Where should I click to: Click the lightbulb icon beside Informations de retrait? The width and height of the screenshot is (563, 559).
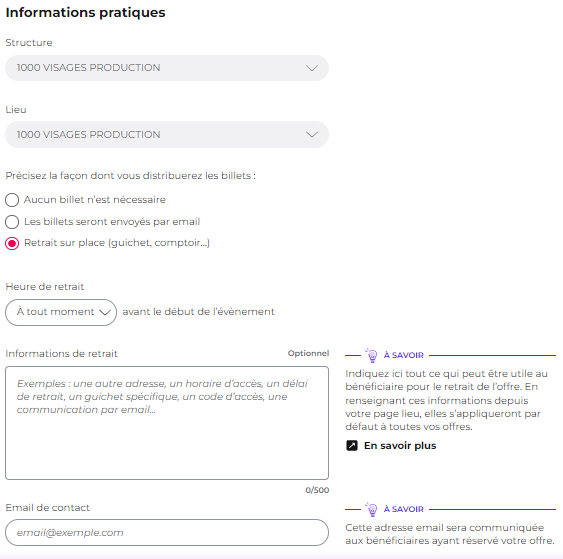point(371,355)
